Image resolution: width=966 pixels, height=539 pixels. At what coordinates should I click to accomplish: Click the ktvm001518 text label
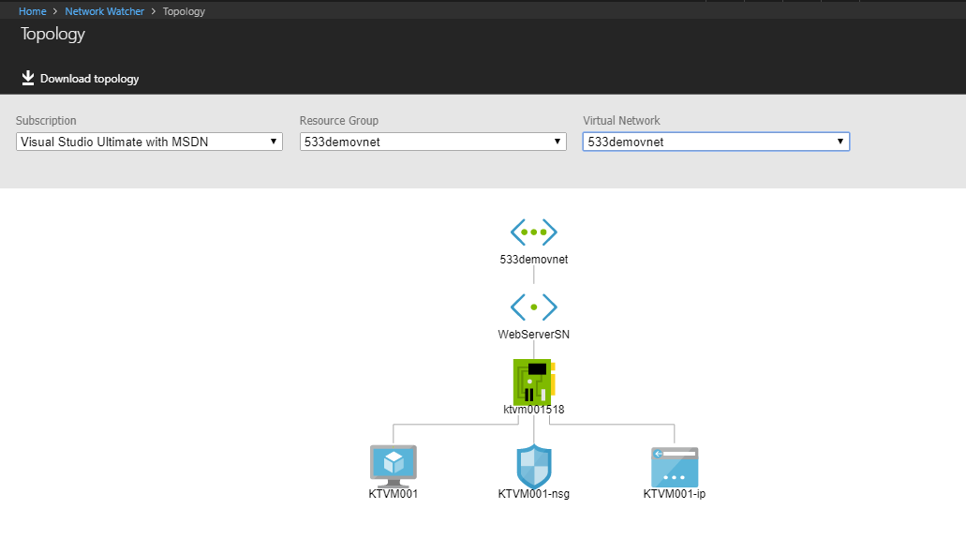coord(534,410)
